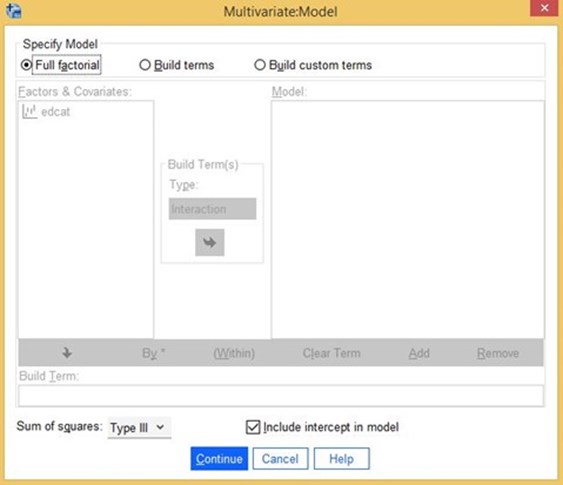The image size is (563, 485).
Task: Open the Help button
Action: click(x=341, y=459)
